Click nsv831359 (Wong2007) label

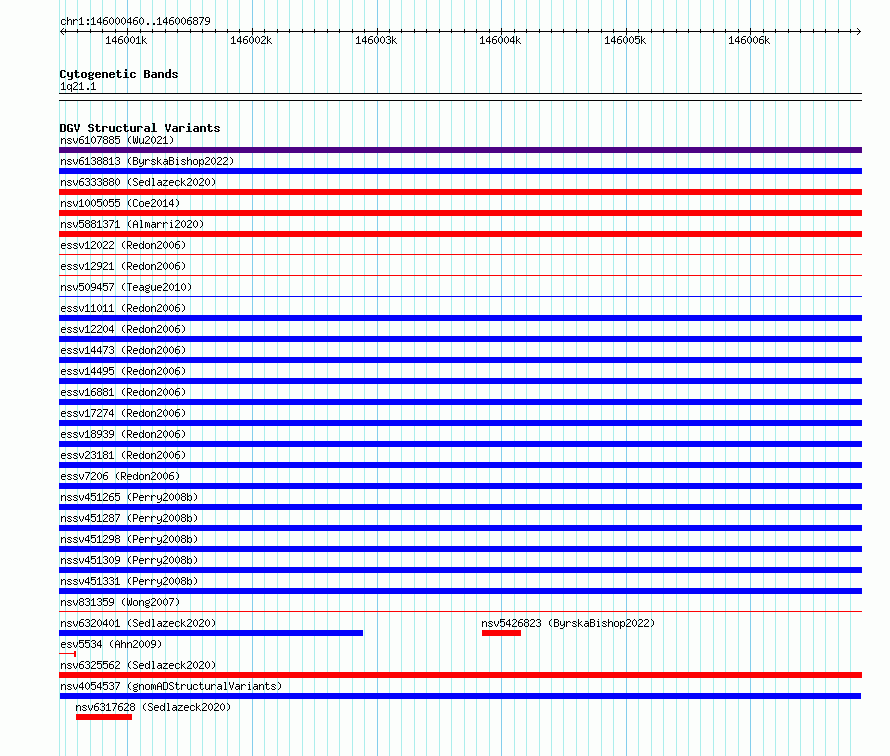click(x=120, y=602)
